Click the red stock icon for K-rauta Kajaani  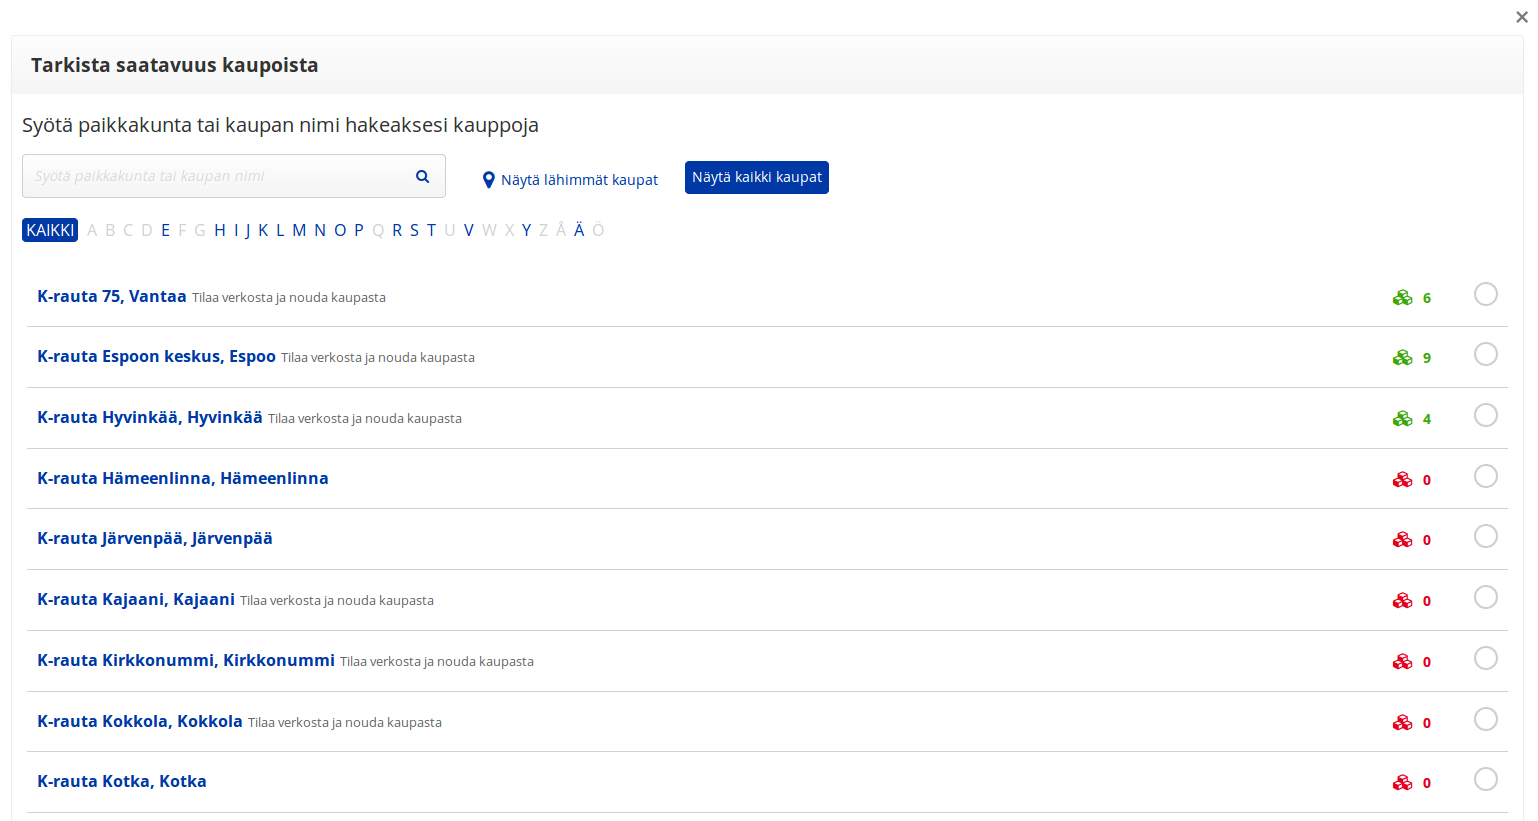(1402, 601)
